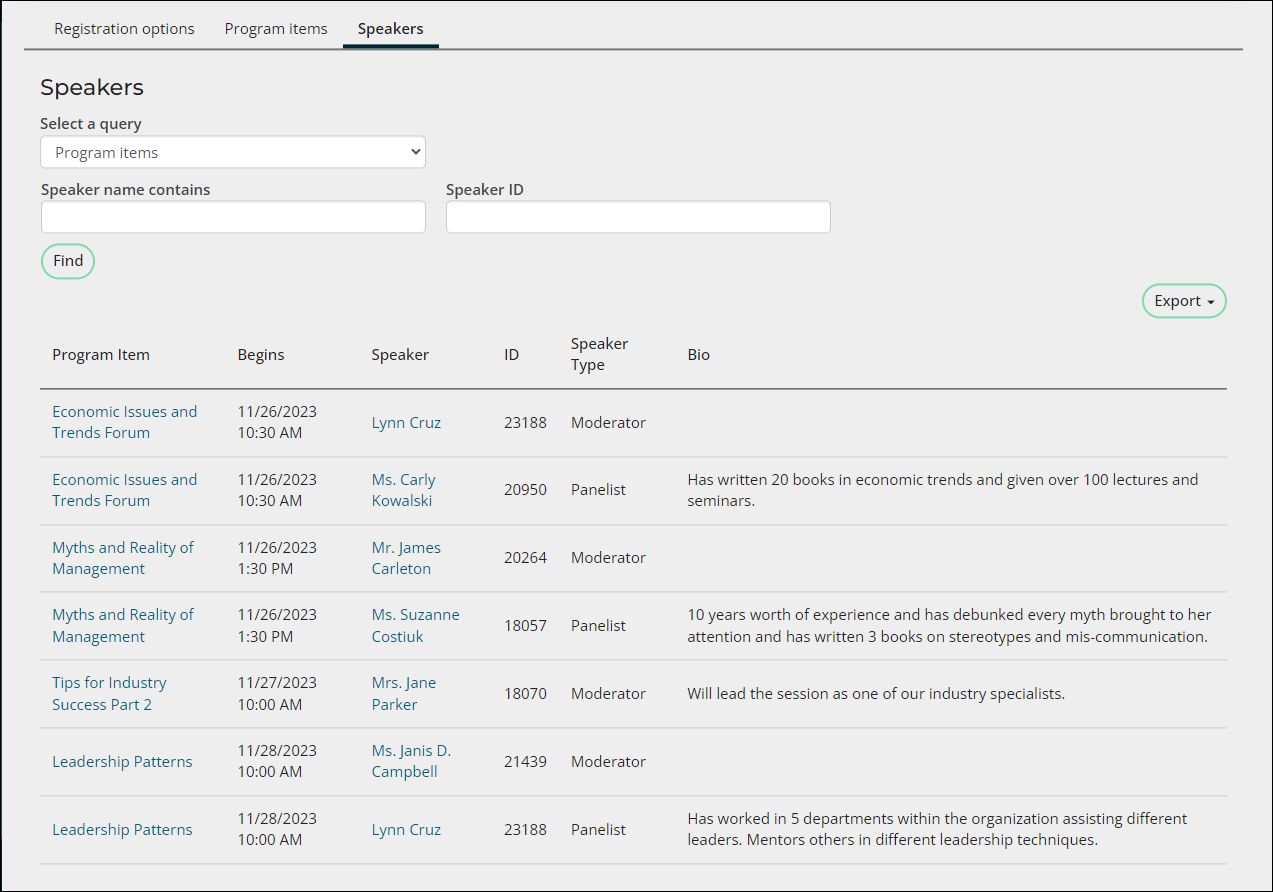
Task: Click the bio starting '10 years worth of experience'
Action: [949, 625]
